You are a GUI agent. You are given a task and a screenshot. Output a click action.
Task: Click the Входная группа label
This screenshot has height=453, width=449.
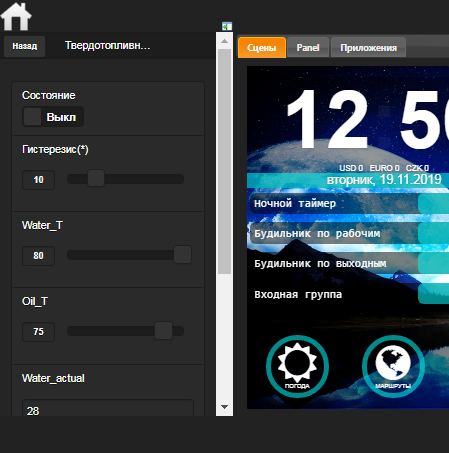[298, 294]
